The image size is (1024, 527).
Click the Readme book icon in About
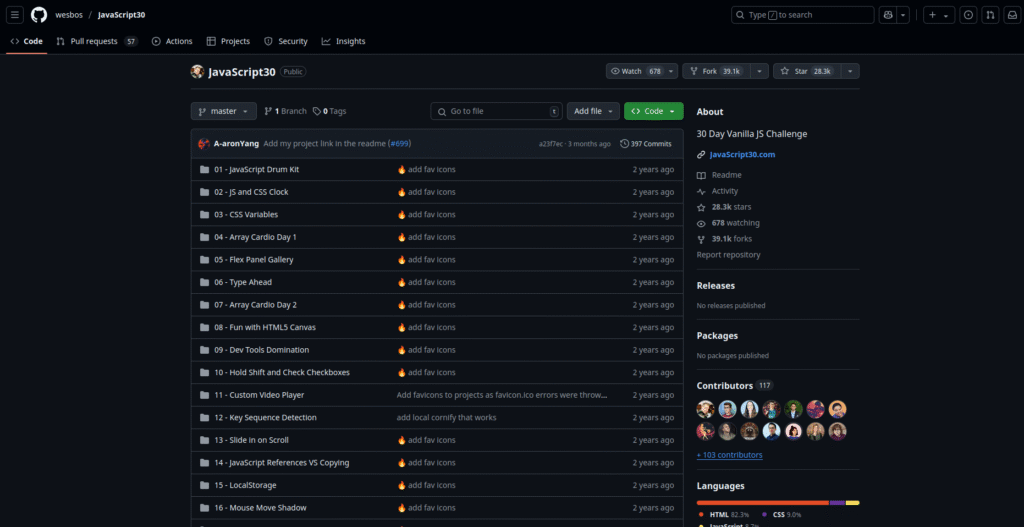coord(701,176)
